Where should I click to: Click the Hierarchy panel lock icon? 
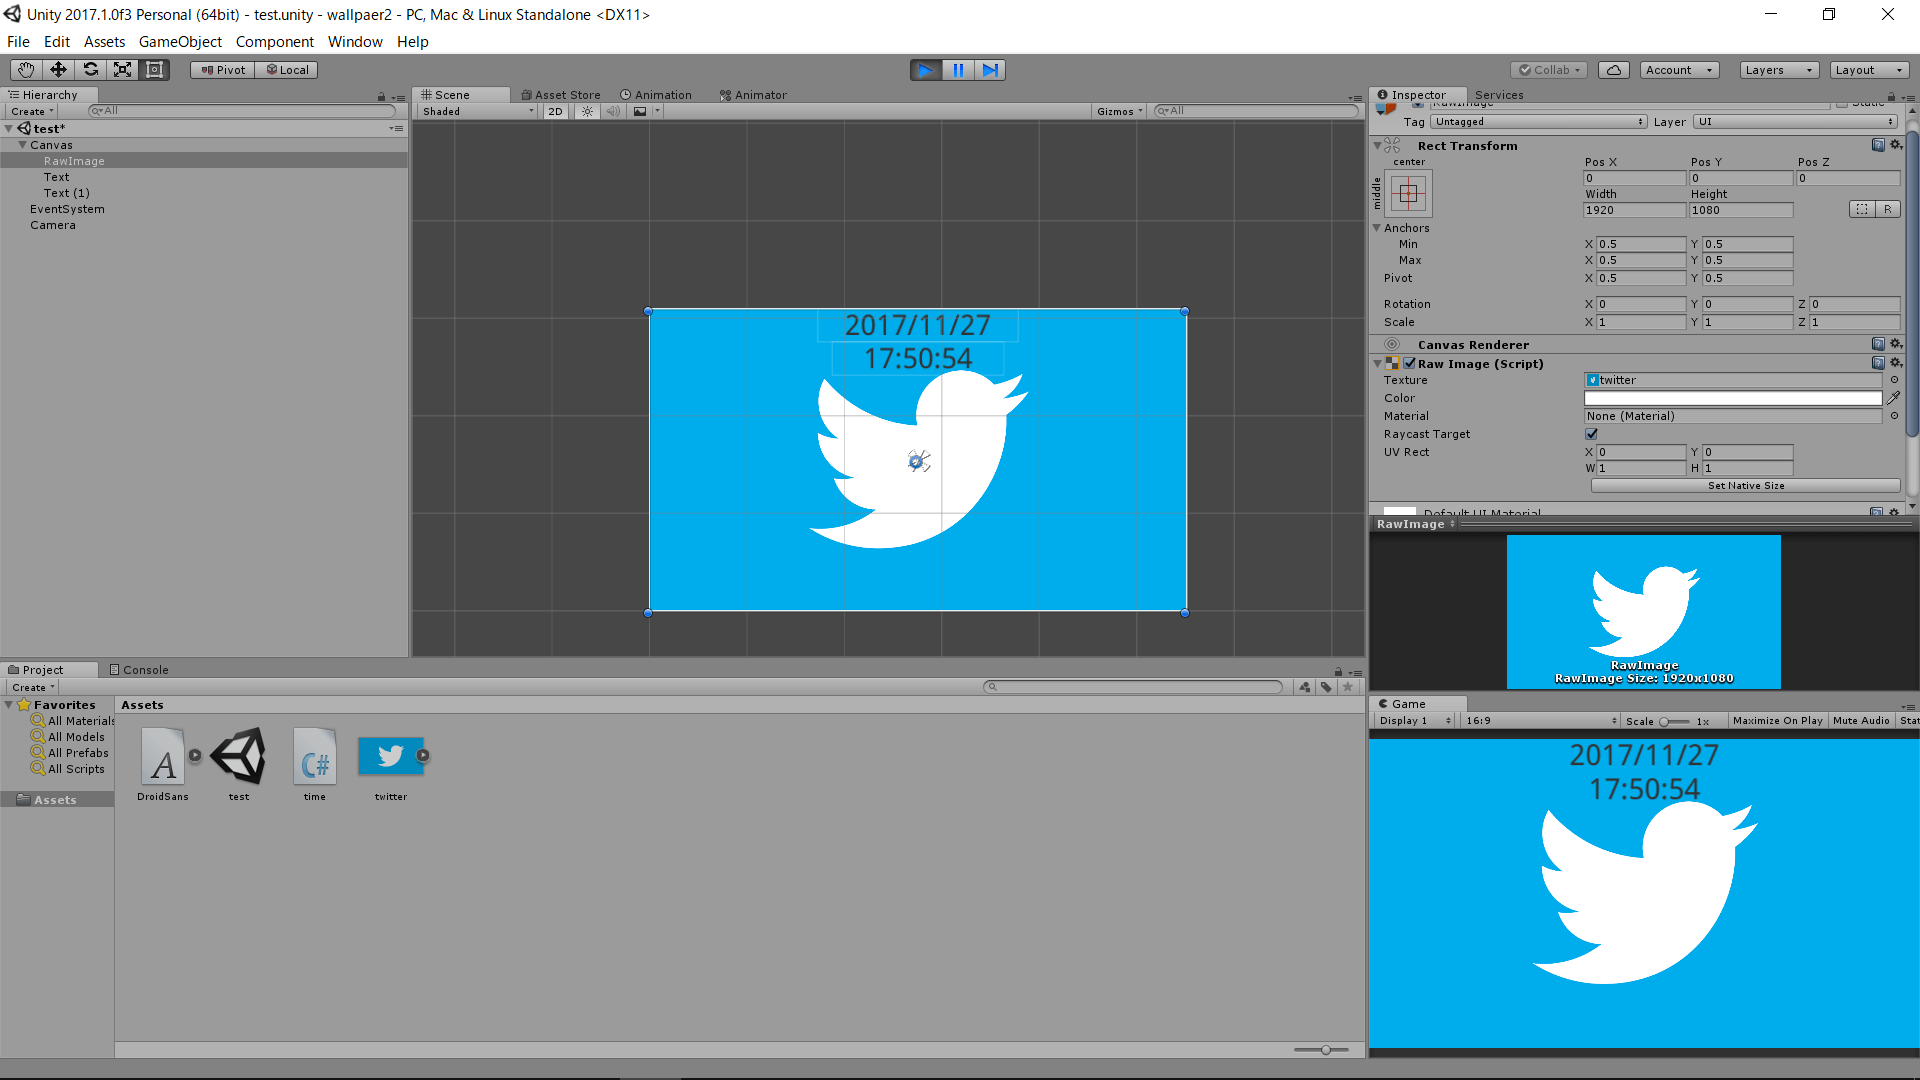(381, 97)
